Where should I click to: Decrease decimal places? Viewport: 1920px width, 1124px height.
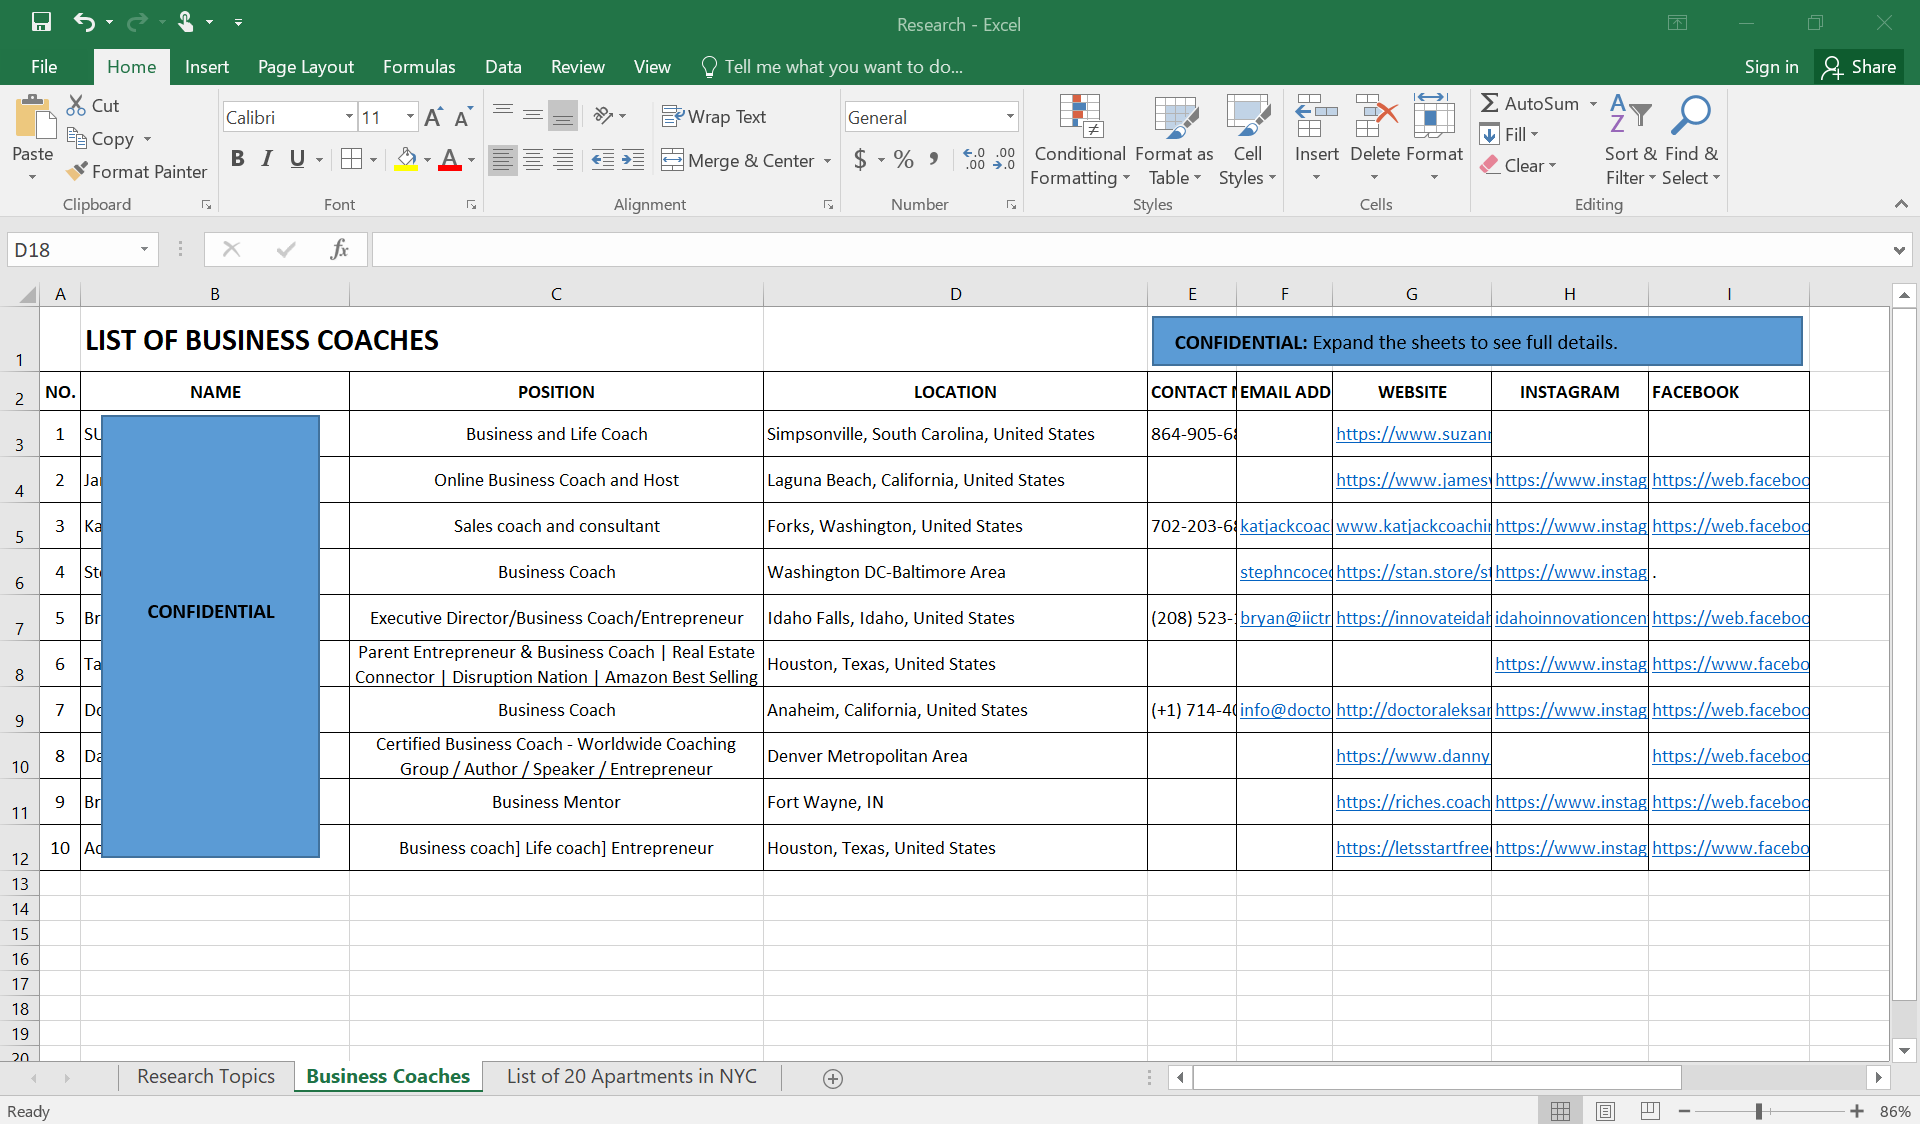click(1004, 160)
